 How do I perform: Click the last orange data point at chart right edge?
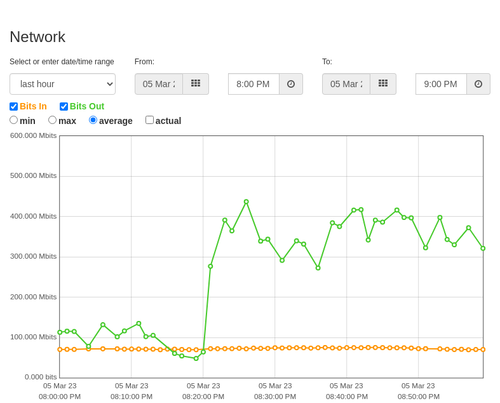[x=483, y=349]
